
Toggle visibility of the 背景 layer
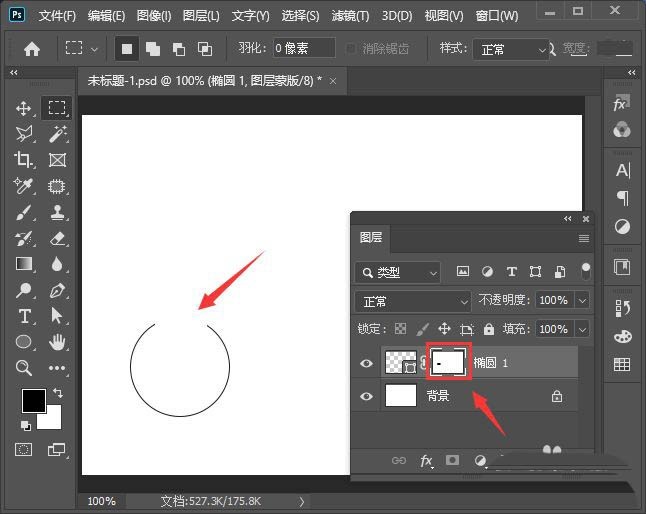pos(366,396)
